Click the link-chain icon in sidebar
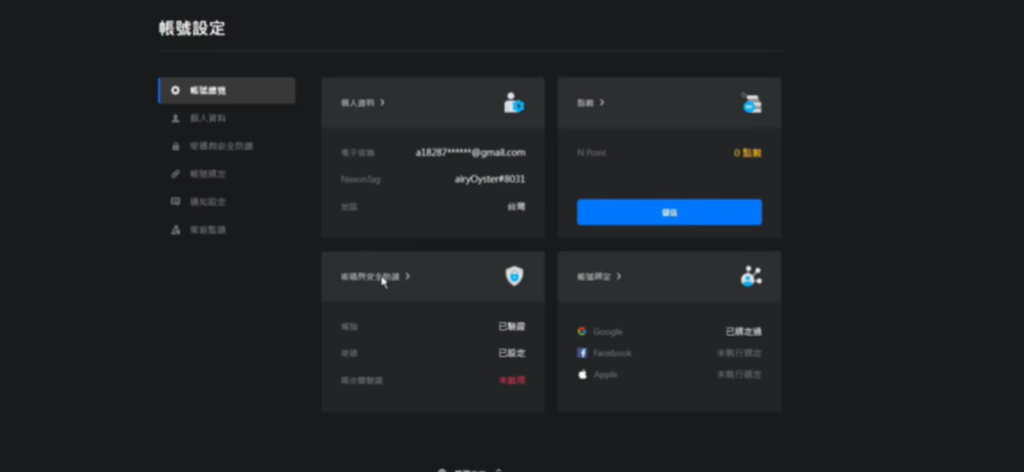This screenshot has width=1024, height=472. 176,174
